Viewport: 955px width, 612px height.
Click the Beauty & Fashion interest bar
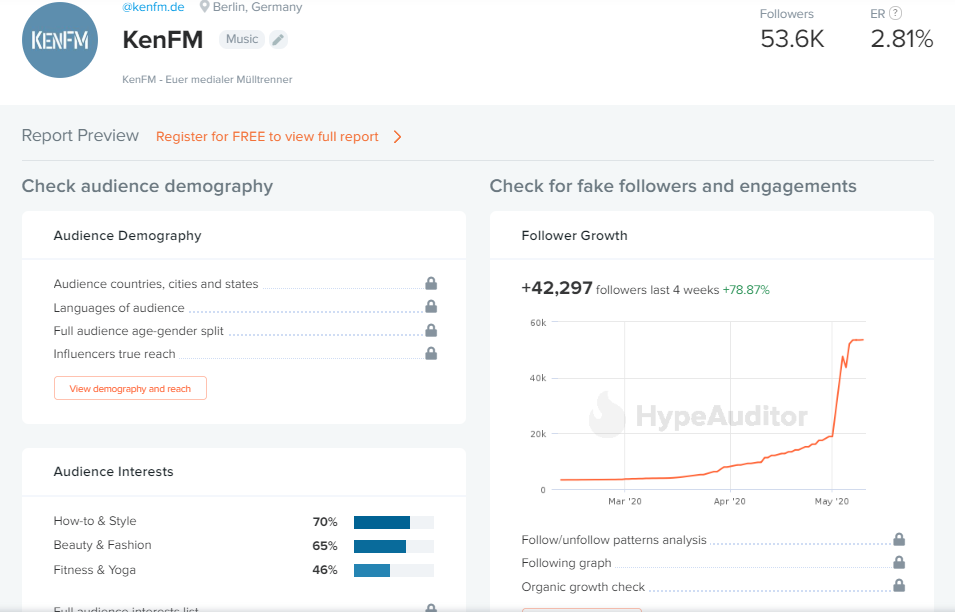point(393,546)
